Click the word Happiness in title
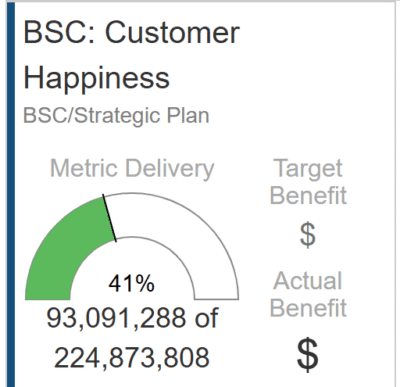The image size is (400, 387). (x=97, y=79)
